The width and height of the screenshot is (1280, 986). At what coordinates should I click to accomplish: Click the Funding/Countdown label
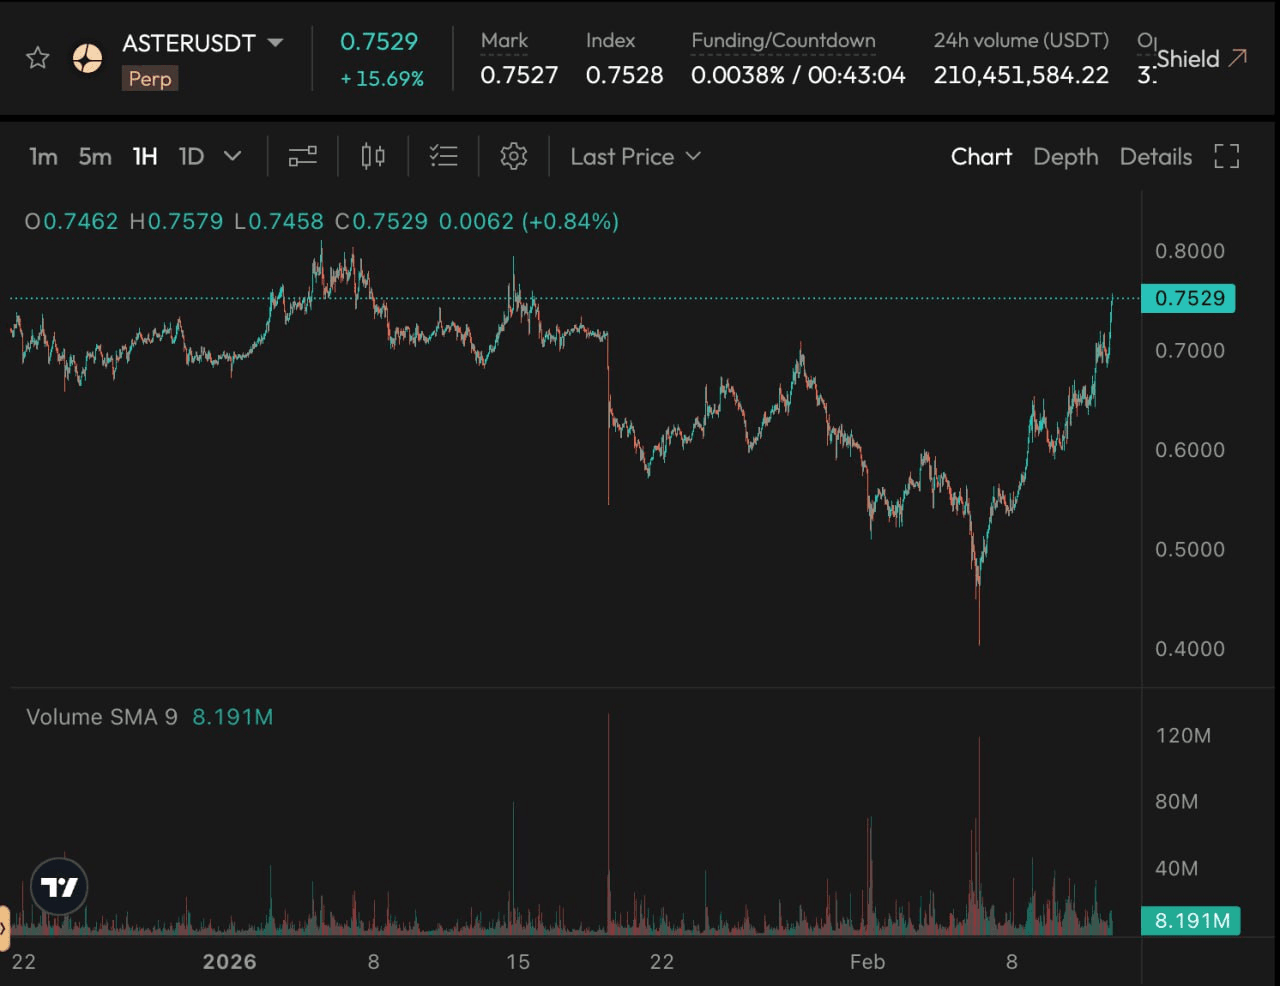pos(783,41)
